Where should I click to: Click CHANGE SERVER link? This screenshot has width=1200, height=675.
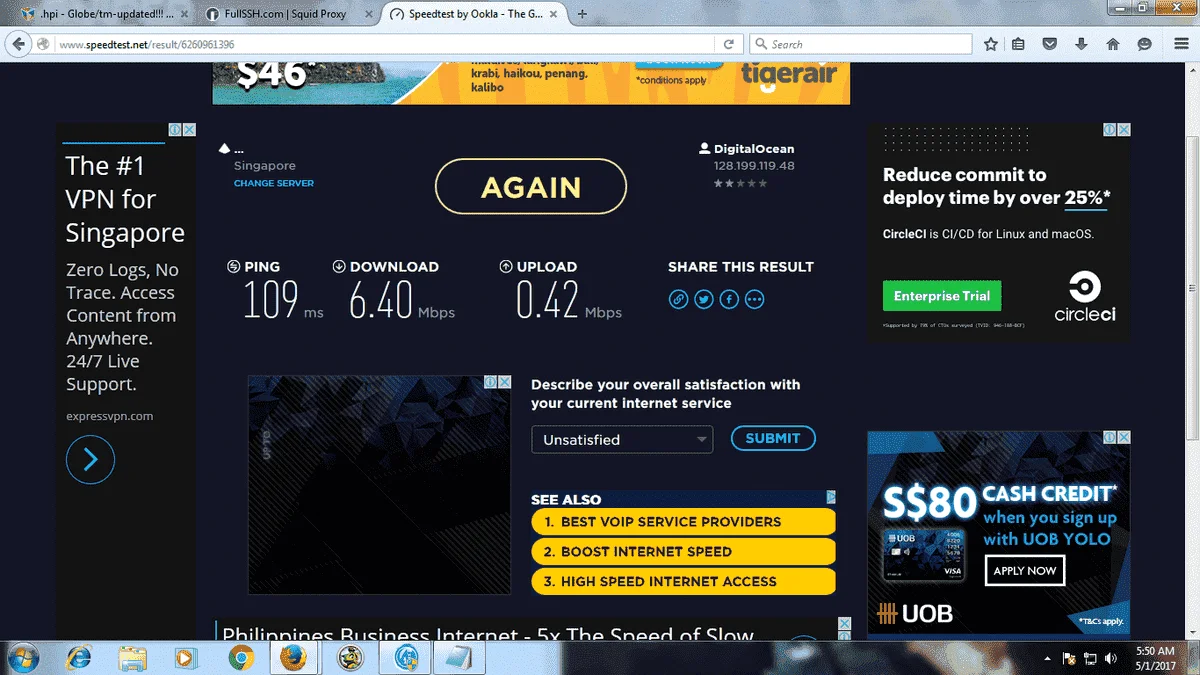(274, 183)
